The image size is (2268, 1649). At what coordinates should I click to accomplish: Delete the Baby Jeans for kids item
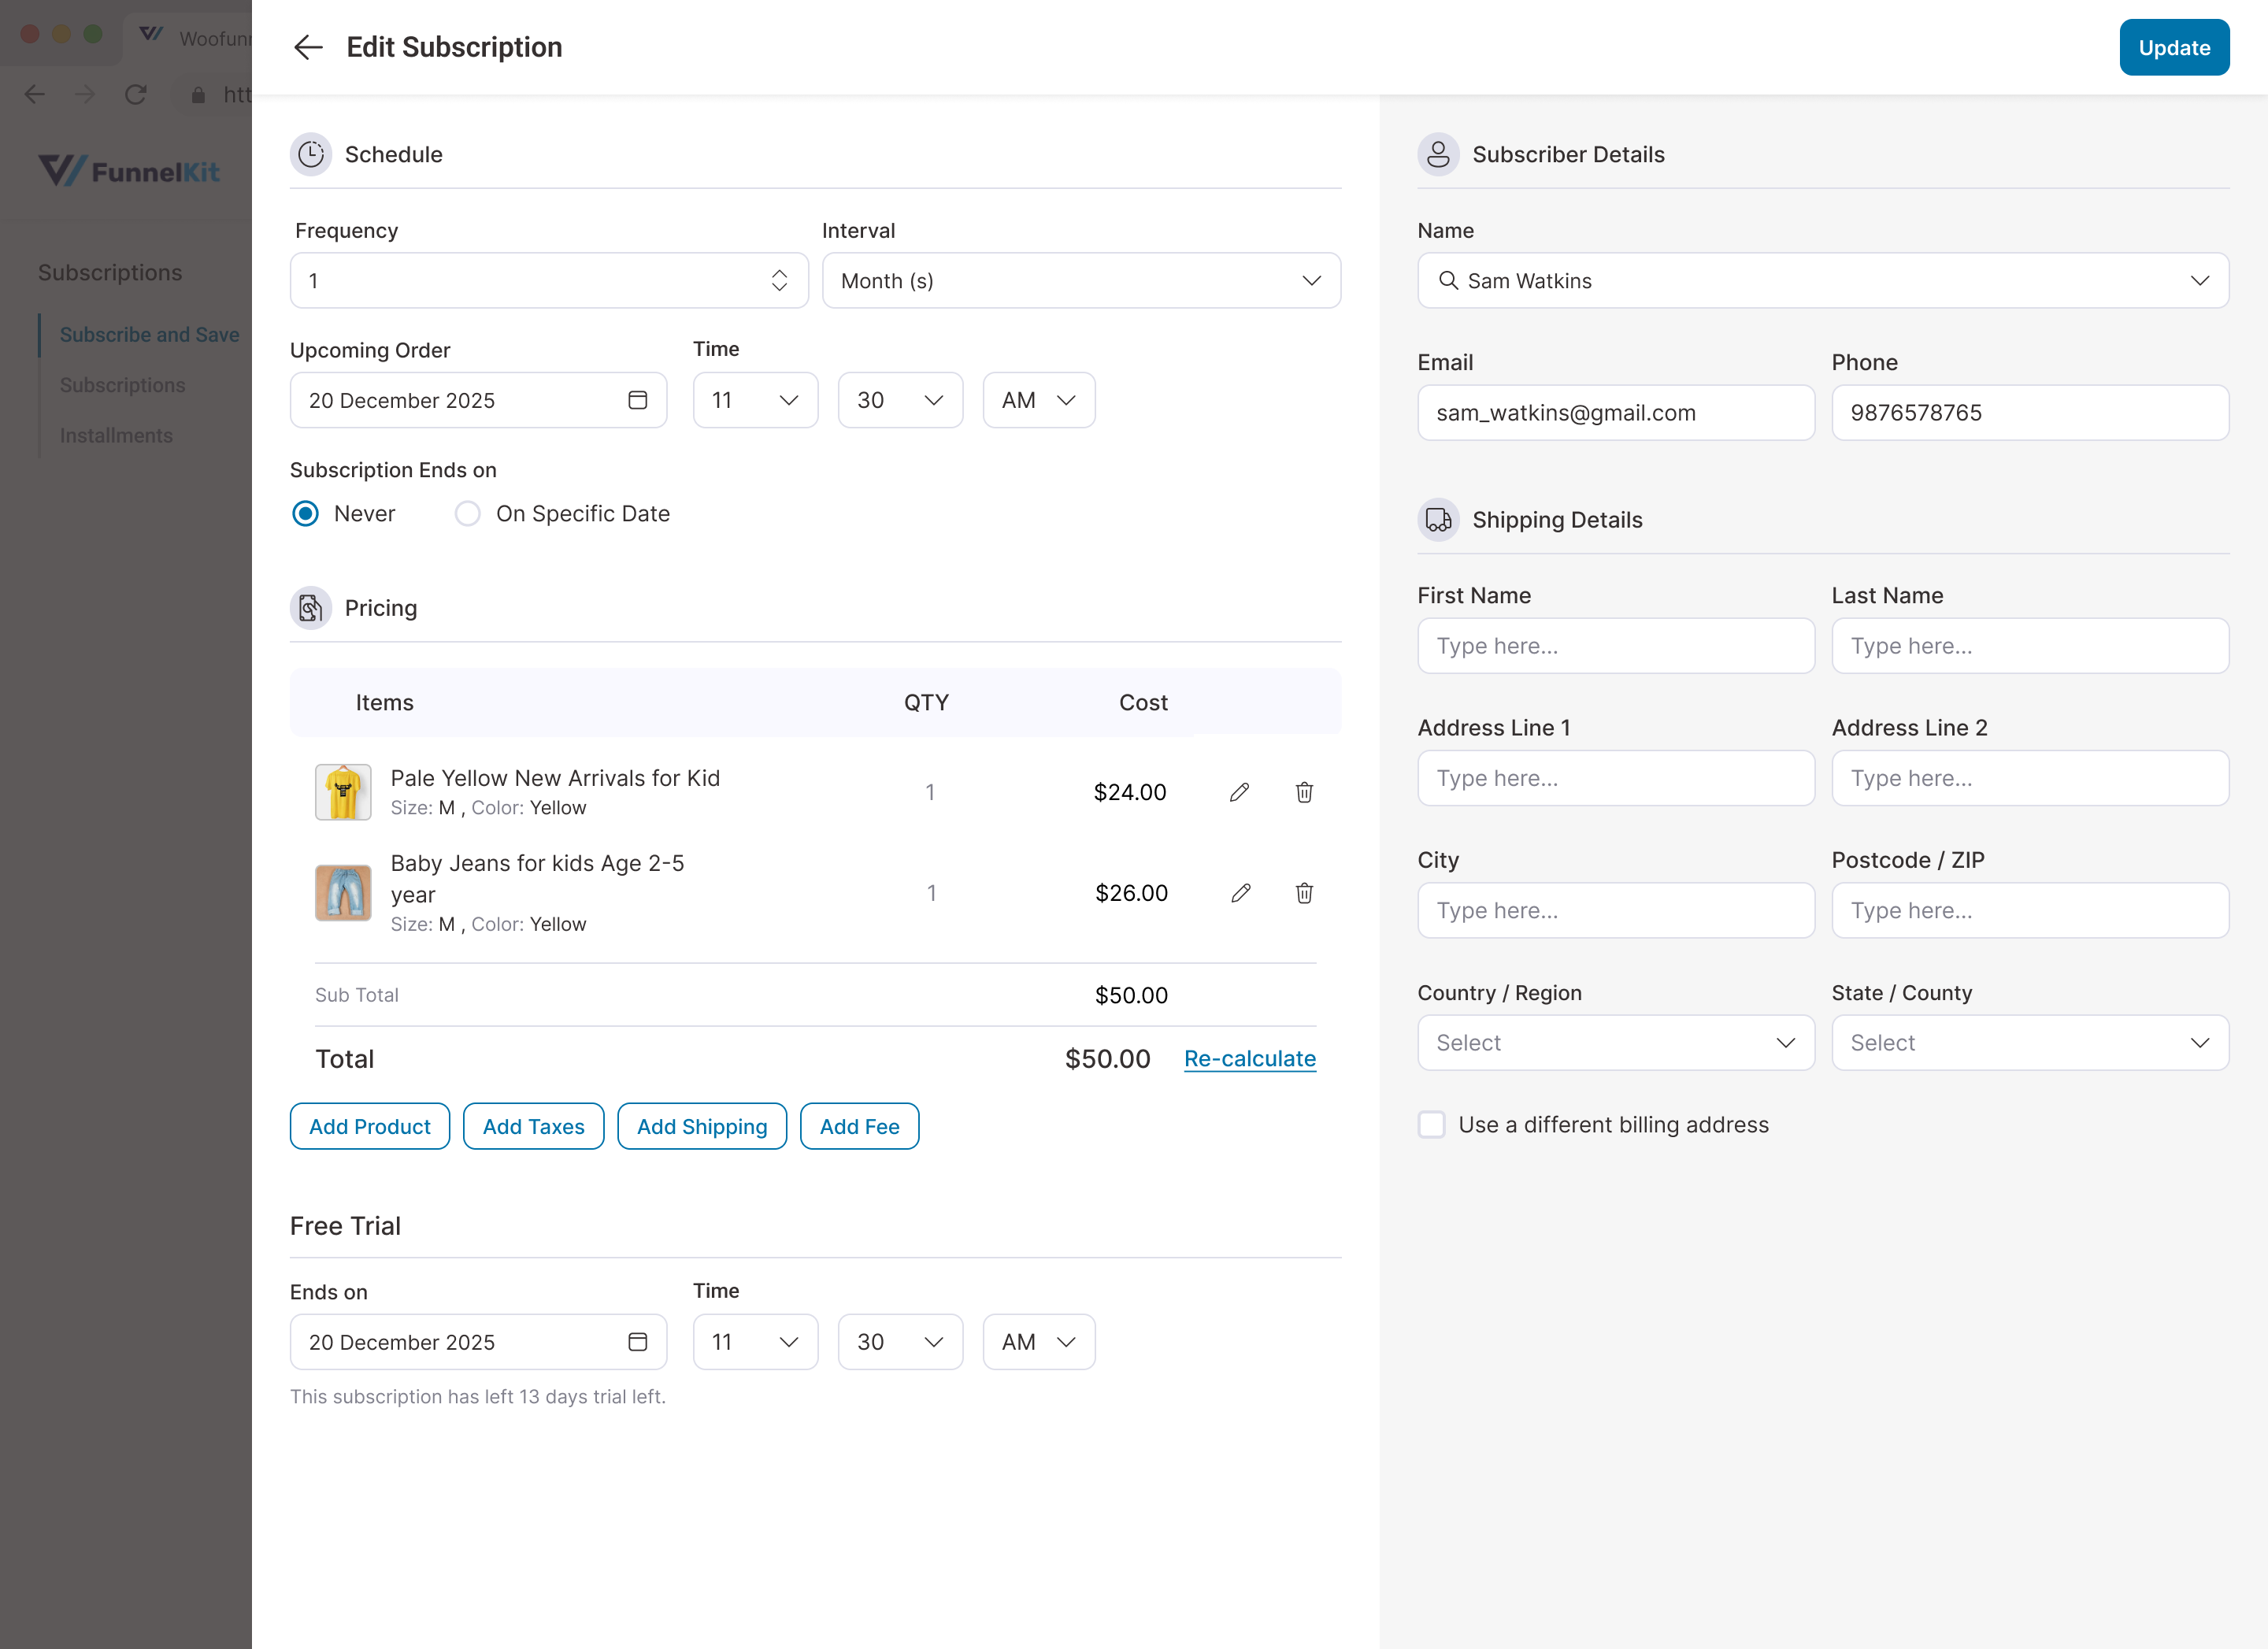[1304, 893]
